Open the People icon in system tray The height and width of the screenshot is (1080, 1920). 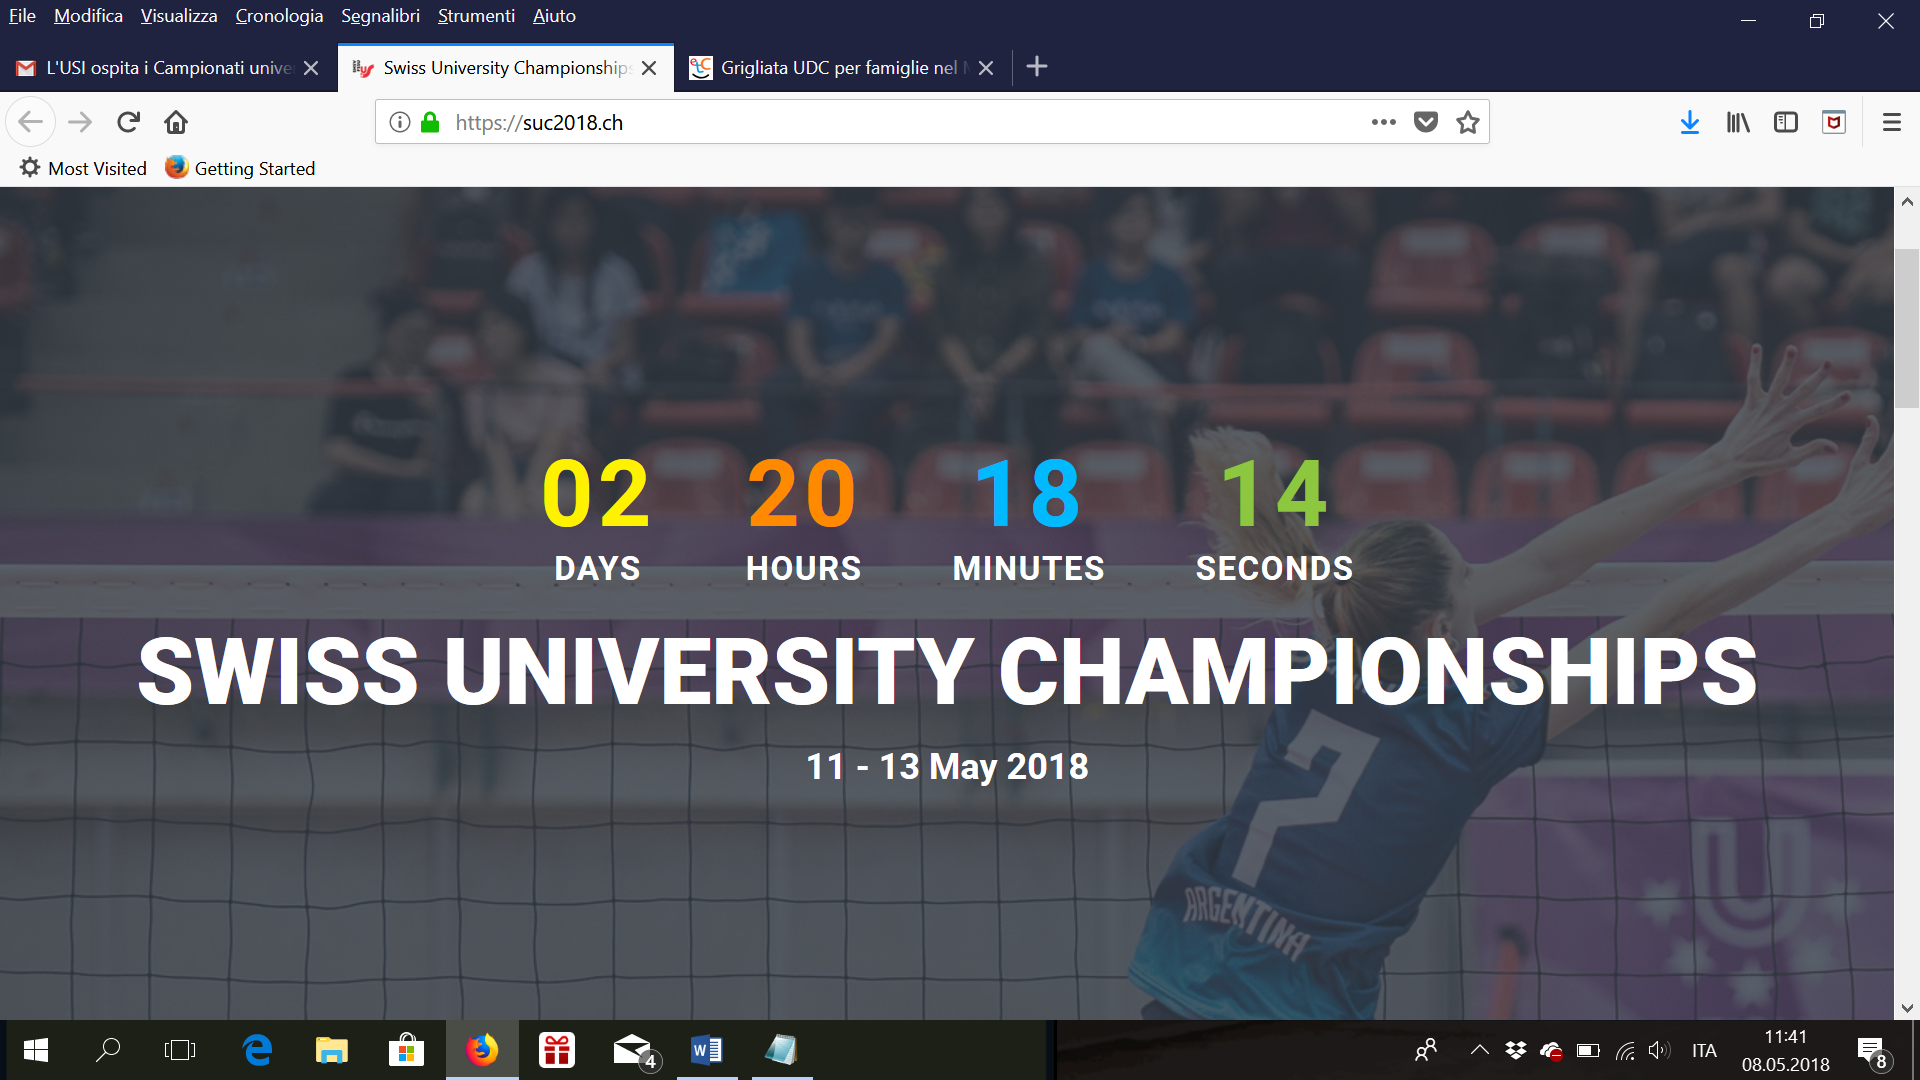point(1426,1050)
